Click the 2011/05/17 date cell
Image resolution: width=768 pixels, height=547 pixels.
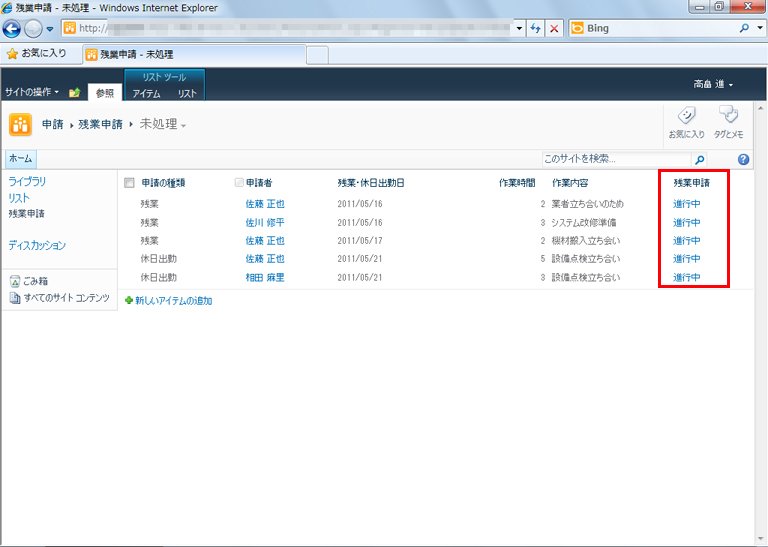[x=360, y=240]
